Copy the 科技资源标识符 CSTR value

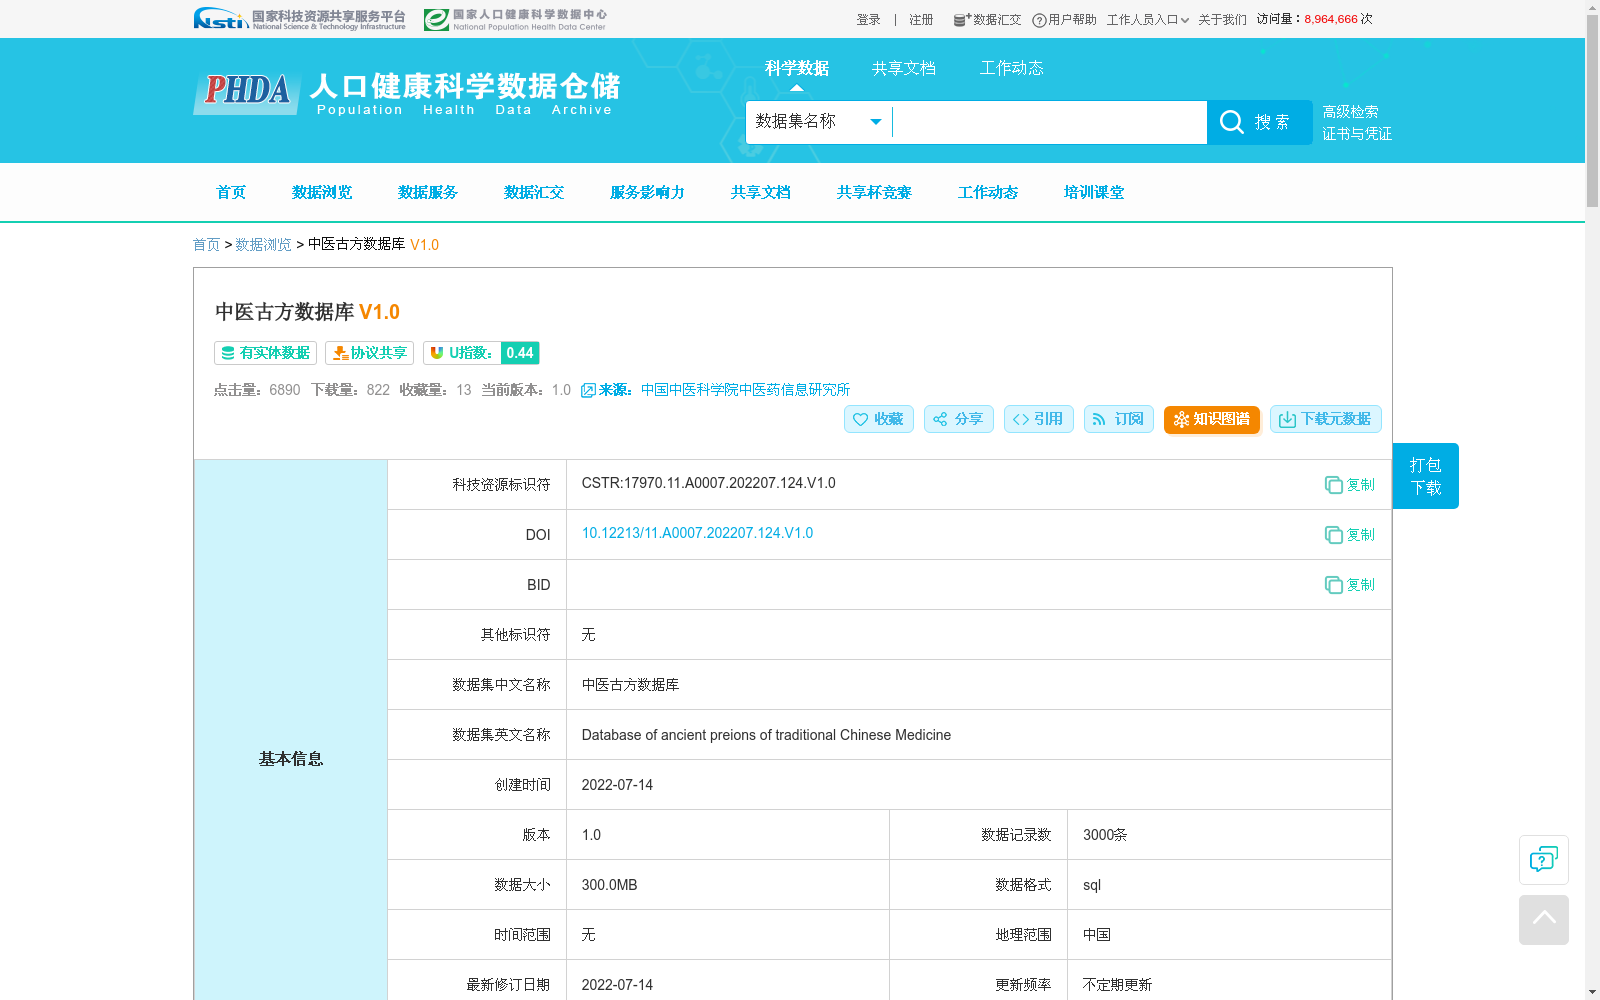coord(1349,485)
